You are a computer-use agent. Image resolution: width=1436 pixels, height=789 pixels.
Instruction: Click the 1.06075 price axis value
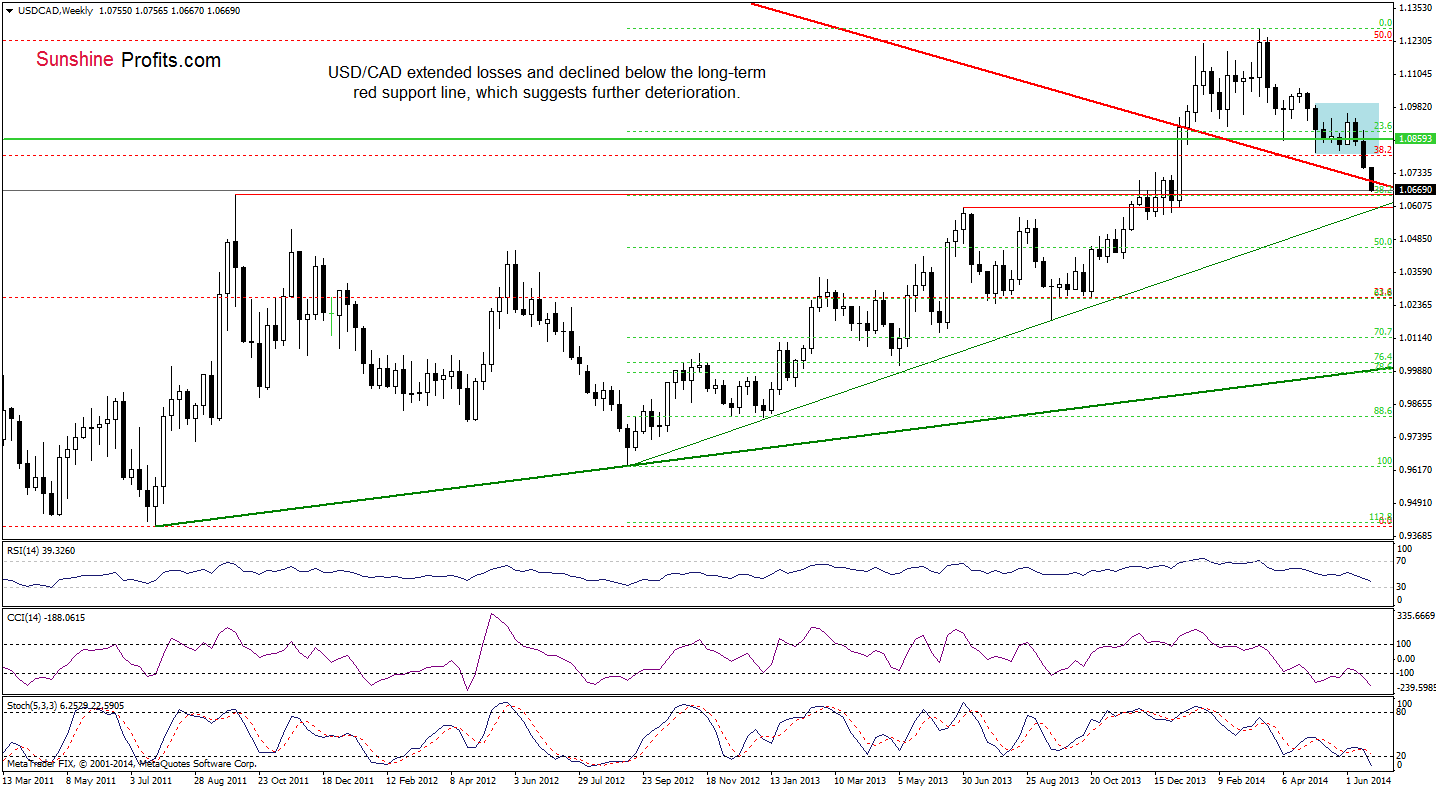pyautogui.click(x=1416, y=205)
